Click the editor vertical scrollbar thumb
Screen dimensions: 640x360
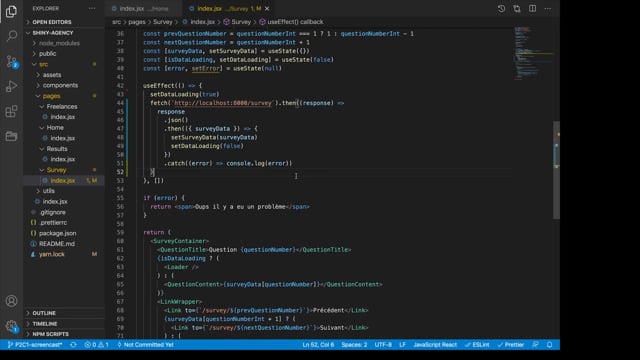tap(556, 170)
